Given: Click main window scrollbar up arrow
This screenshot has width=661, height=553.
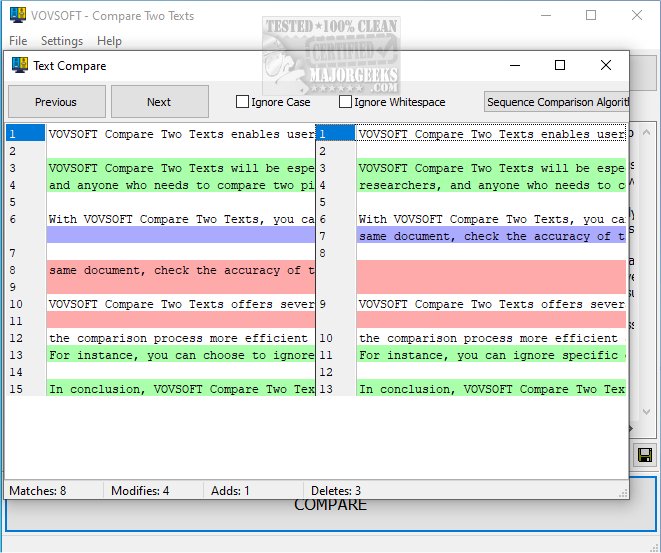Looking at the screenshot, I should [x=646, y=132].
